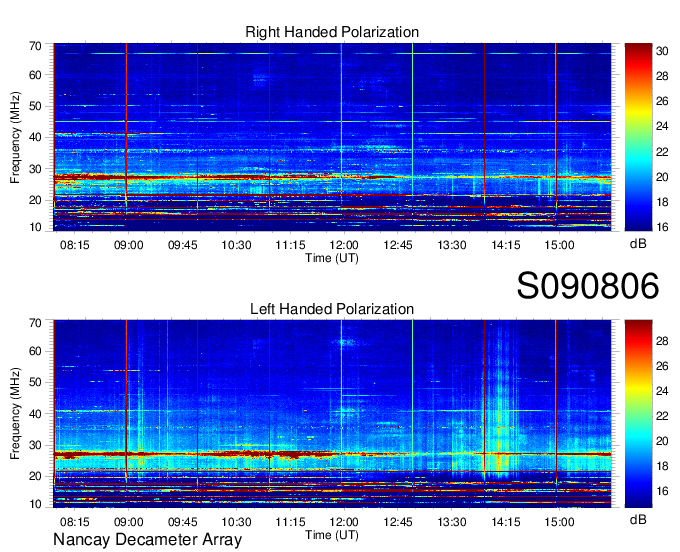The width and height of the screenshot is (680, 552).
Task: Click the 09:00 time tick on Left Handed plot
Action: 128,522
